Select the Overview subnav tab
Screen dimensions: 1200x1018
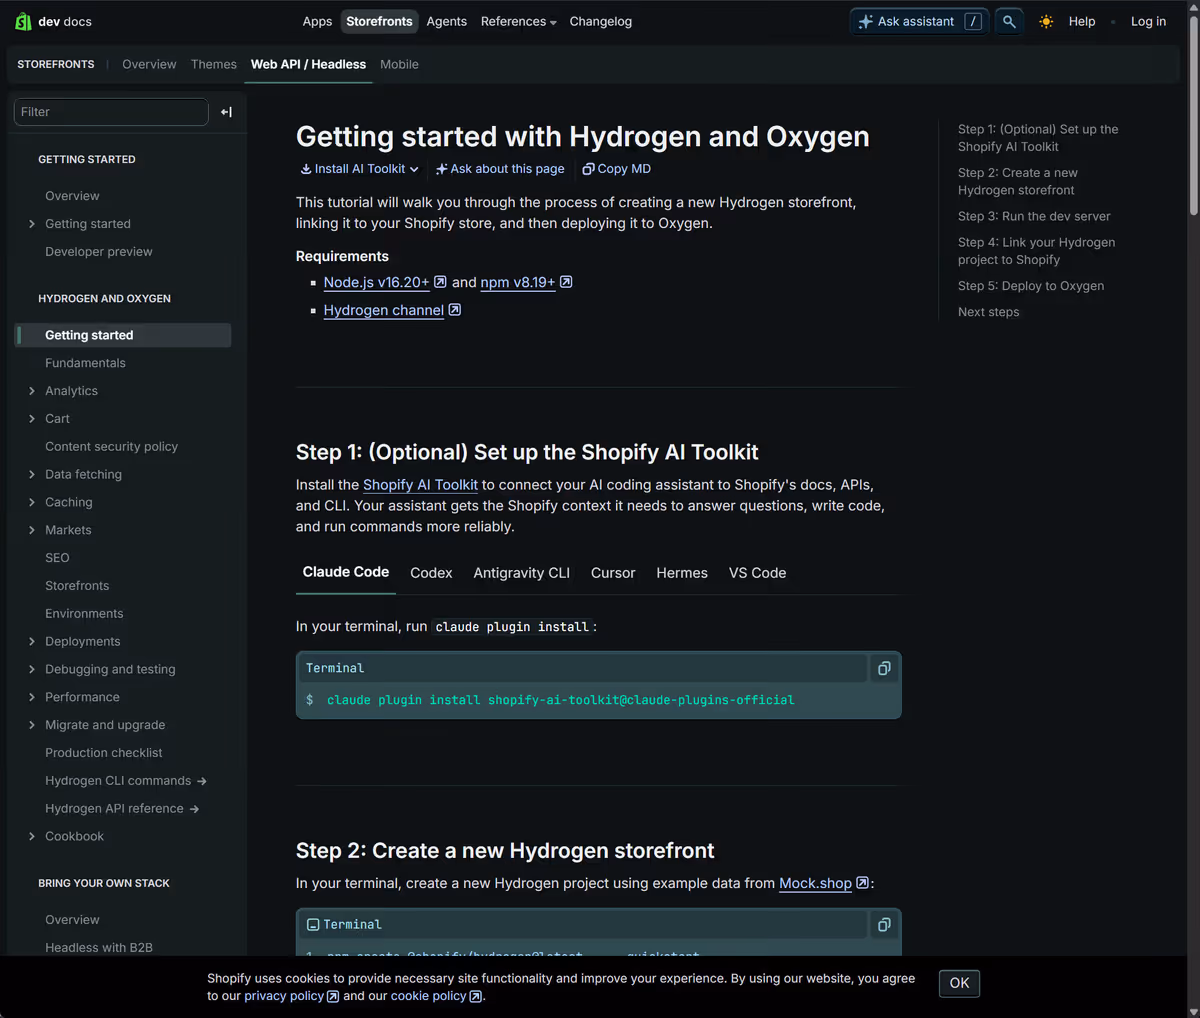tap(149, 64)
